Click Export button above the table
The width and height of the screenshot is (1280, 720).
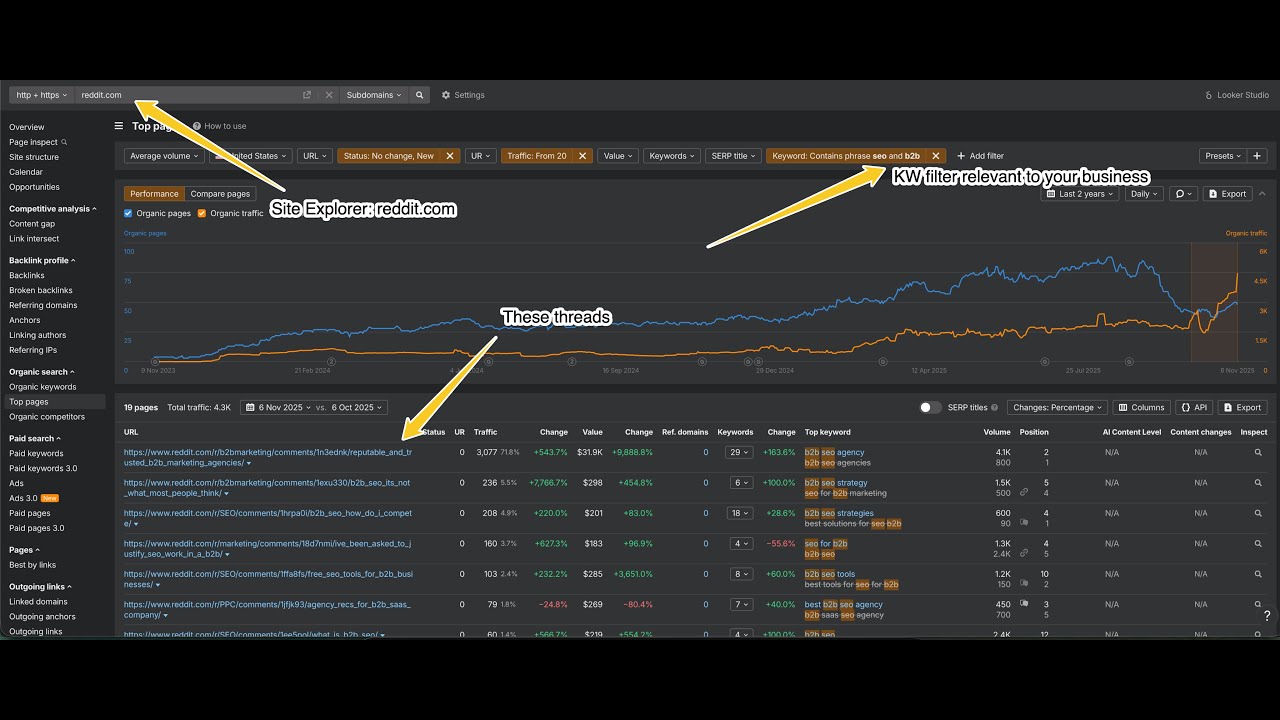click(x=1242, y=407)
